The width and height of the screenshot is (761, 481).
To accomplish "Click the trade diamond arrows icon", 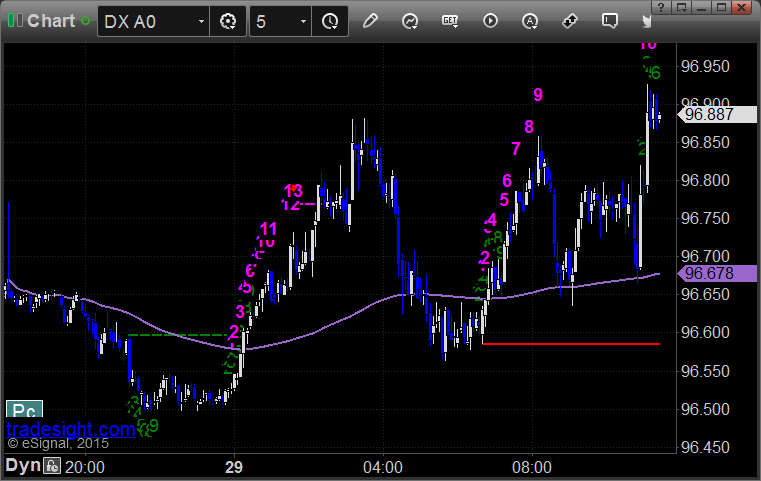I will click(570, 21).
